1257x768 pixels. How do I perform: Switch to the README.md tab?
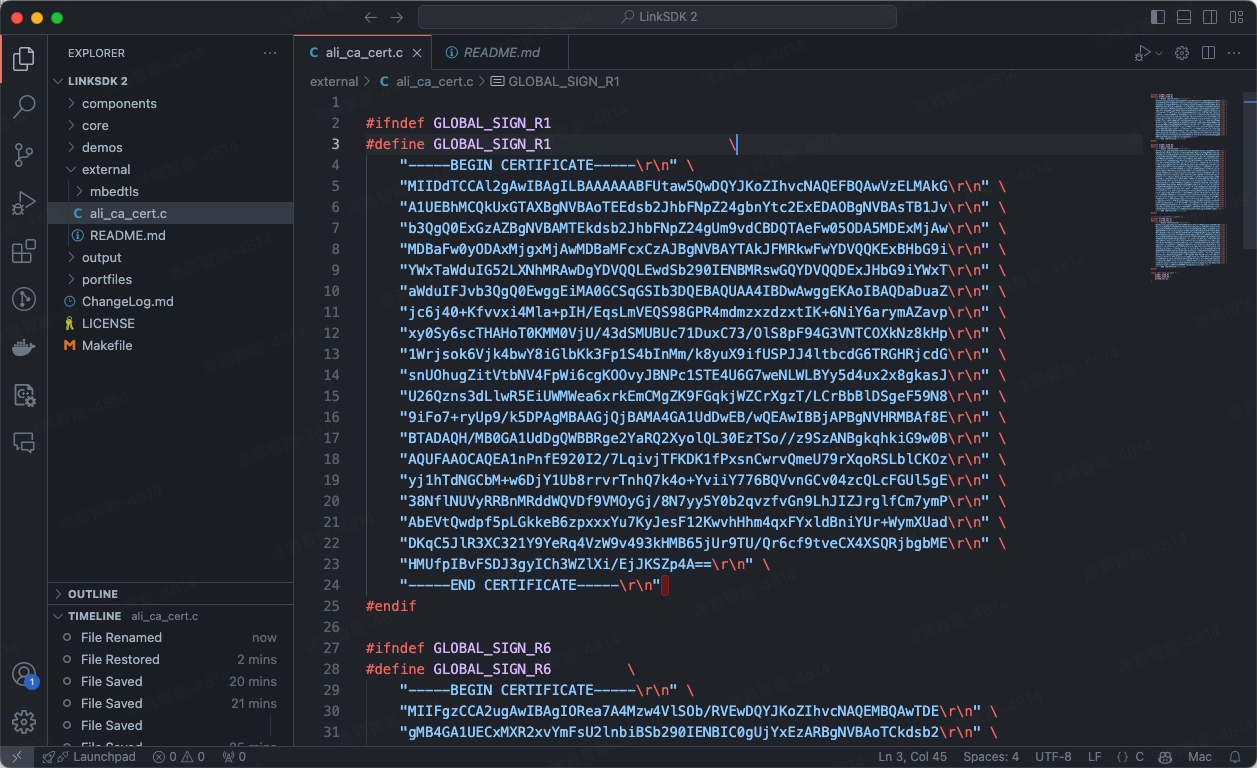tap(500, 53)
